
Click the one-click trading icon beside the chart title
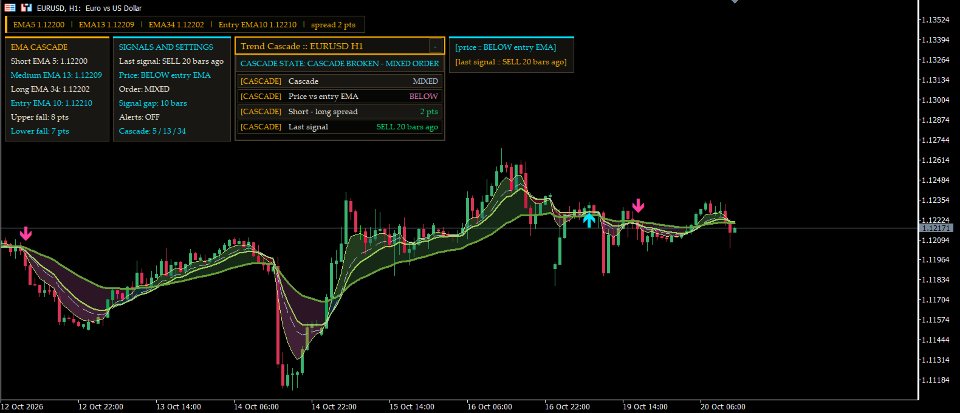tap(26, 8)
